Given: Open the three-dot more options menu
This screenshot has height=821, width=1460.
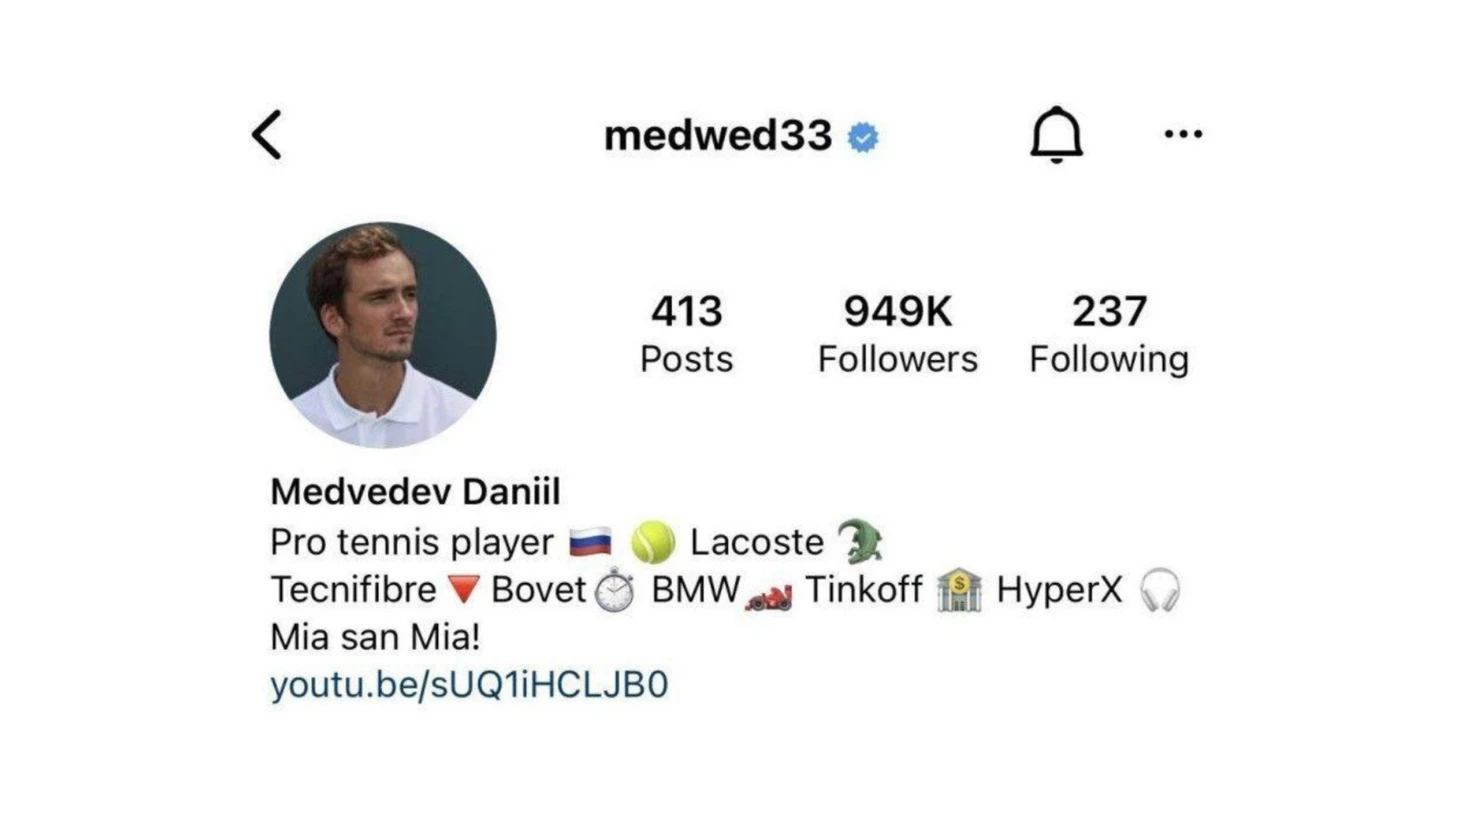Looking at the screenshot, I should [1183, 134].
